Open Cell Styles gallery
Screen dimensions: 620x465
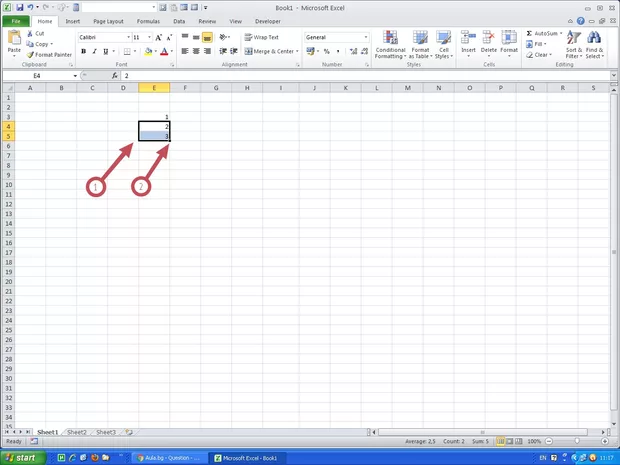[444, 45]
